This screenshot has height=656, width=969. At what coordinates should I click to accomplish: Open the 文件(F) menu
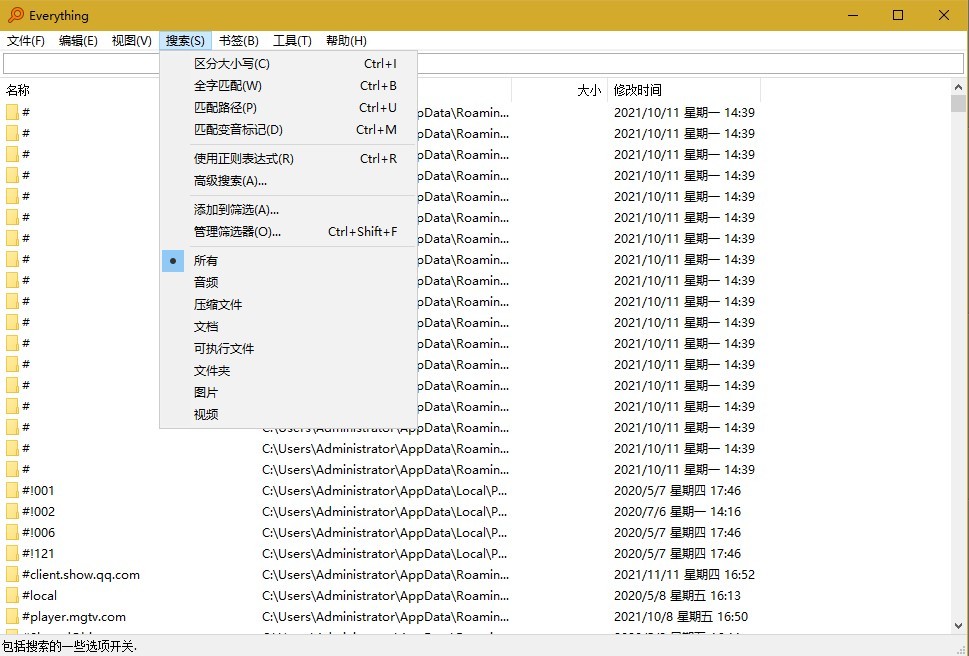(26, 41)
